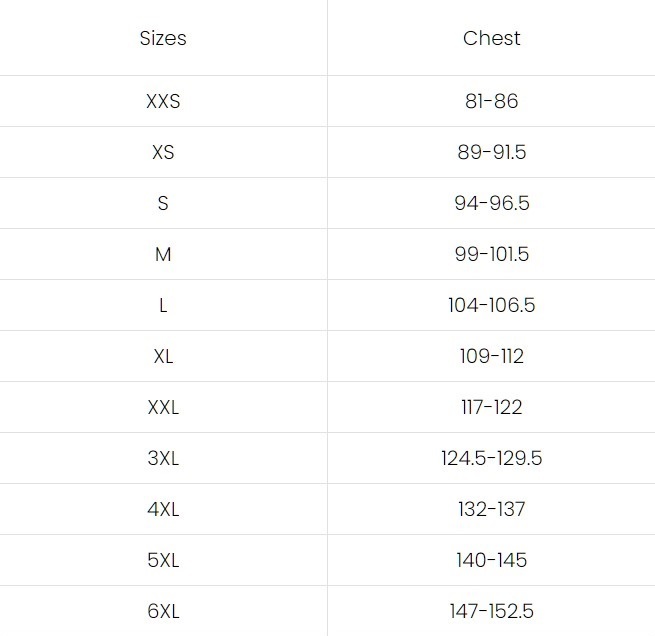This screenshot has height=636, width=655.
Task: Select the 6XL size cell
Action: tap(163, 611)
